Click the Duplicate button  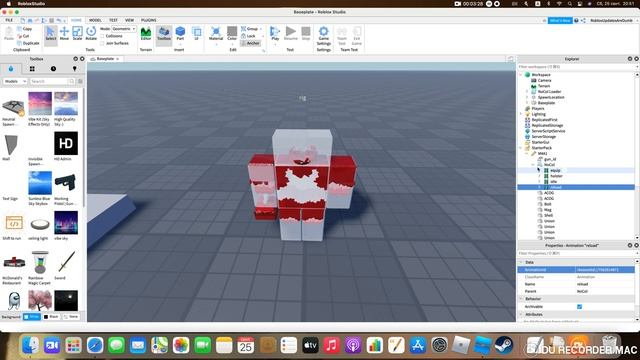[28, 43]
